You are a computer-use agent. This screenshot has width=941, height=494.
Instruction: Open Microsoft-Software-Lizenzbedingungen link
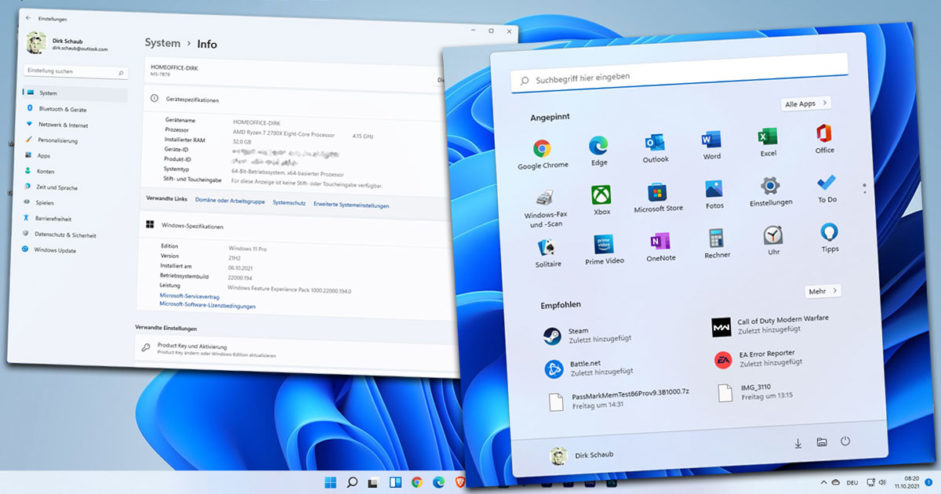(x=208, y=305)
